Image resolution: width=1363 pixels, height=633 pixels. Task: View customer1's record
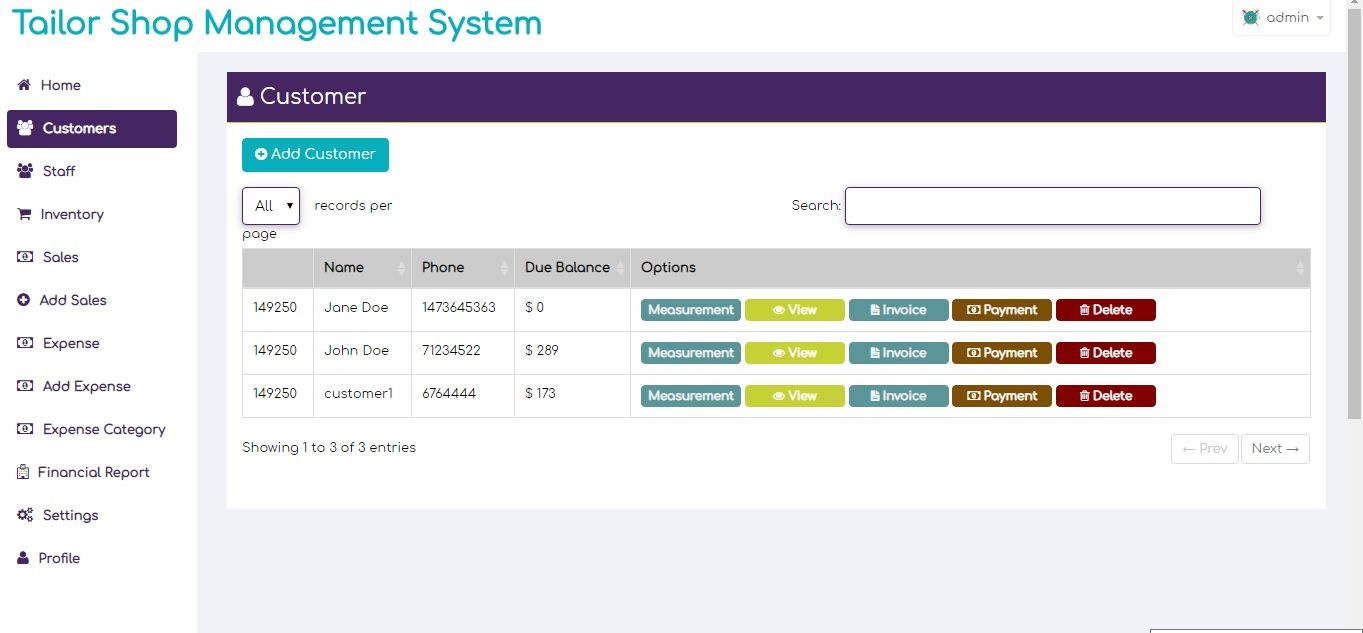tap(795, 396)
